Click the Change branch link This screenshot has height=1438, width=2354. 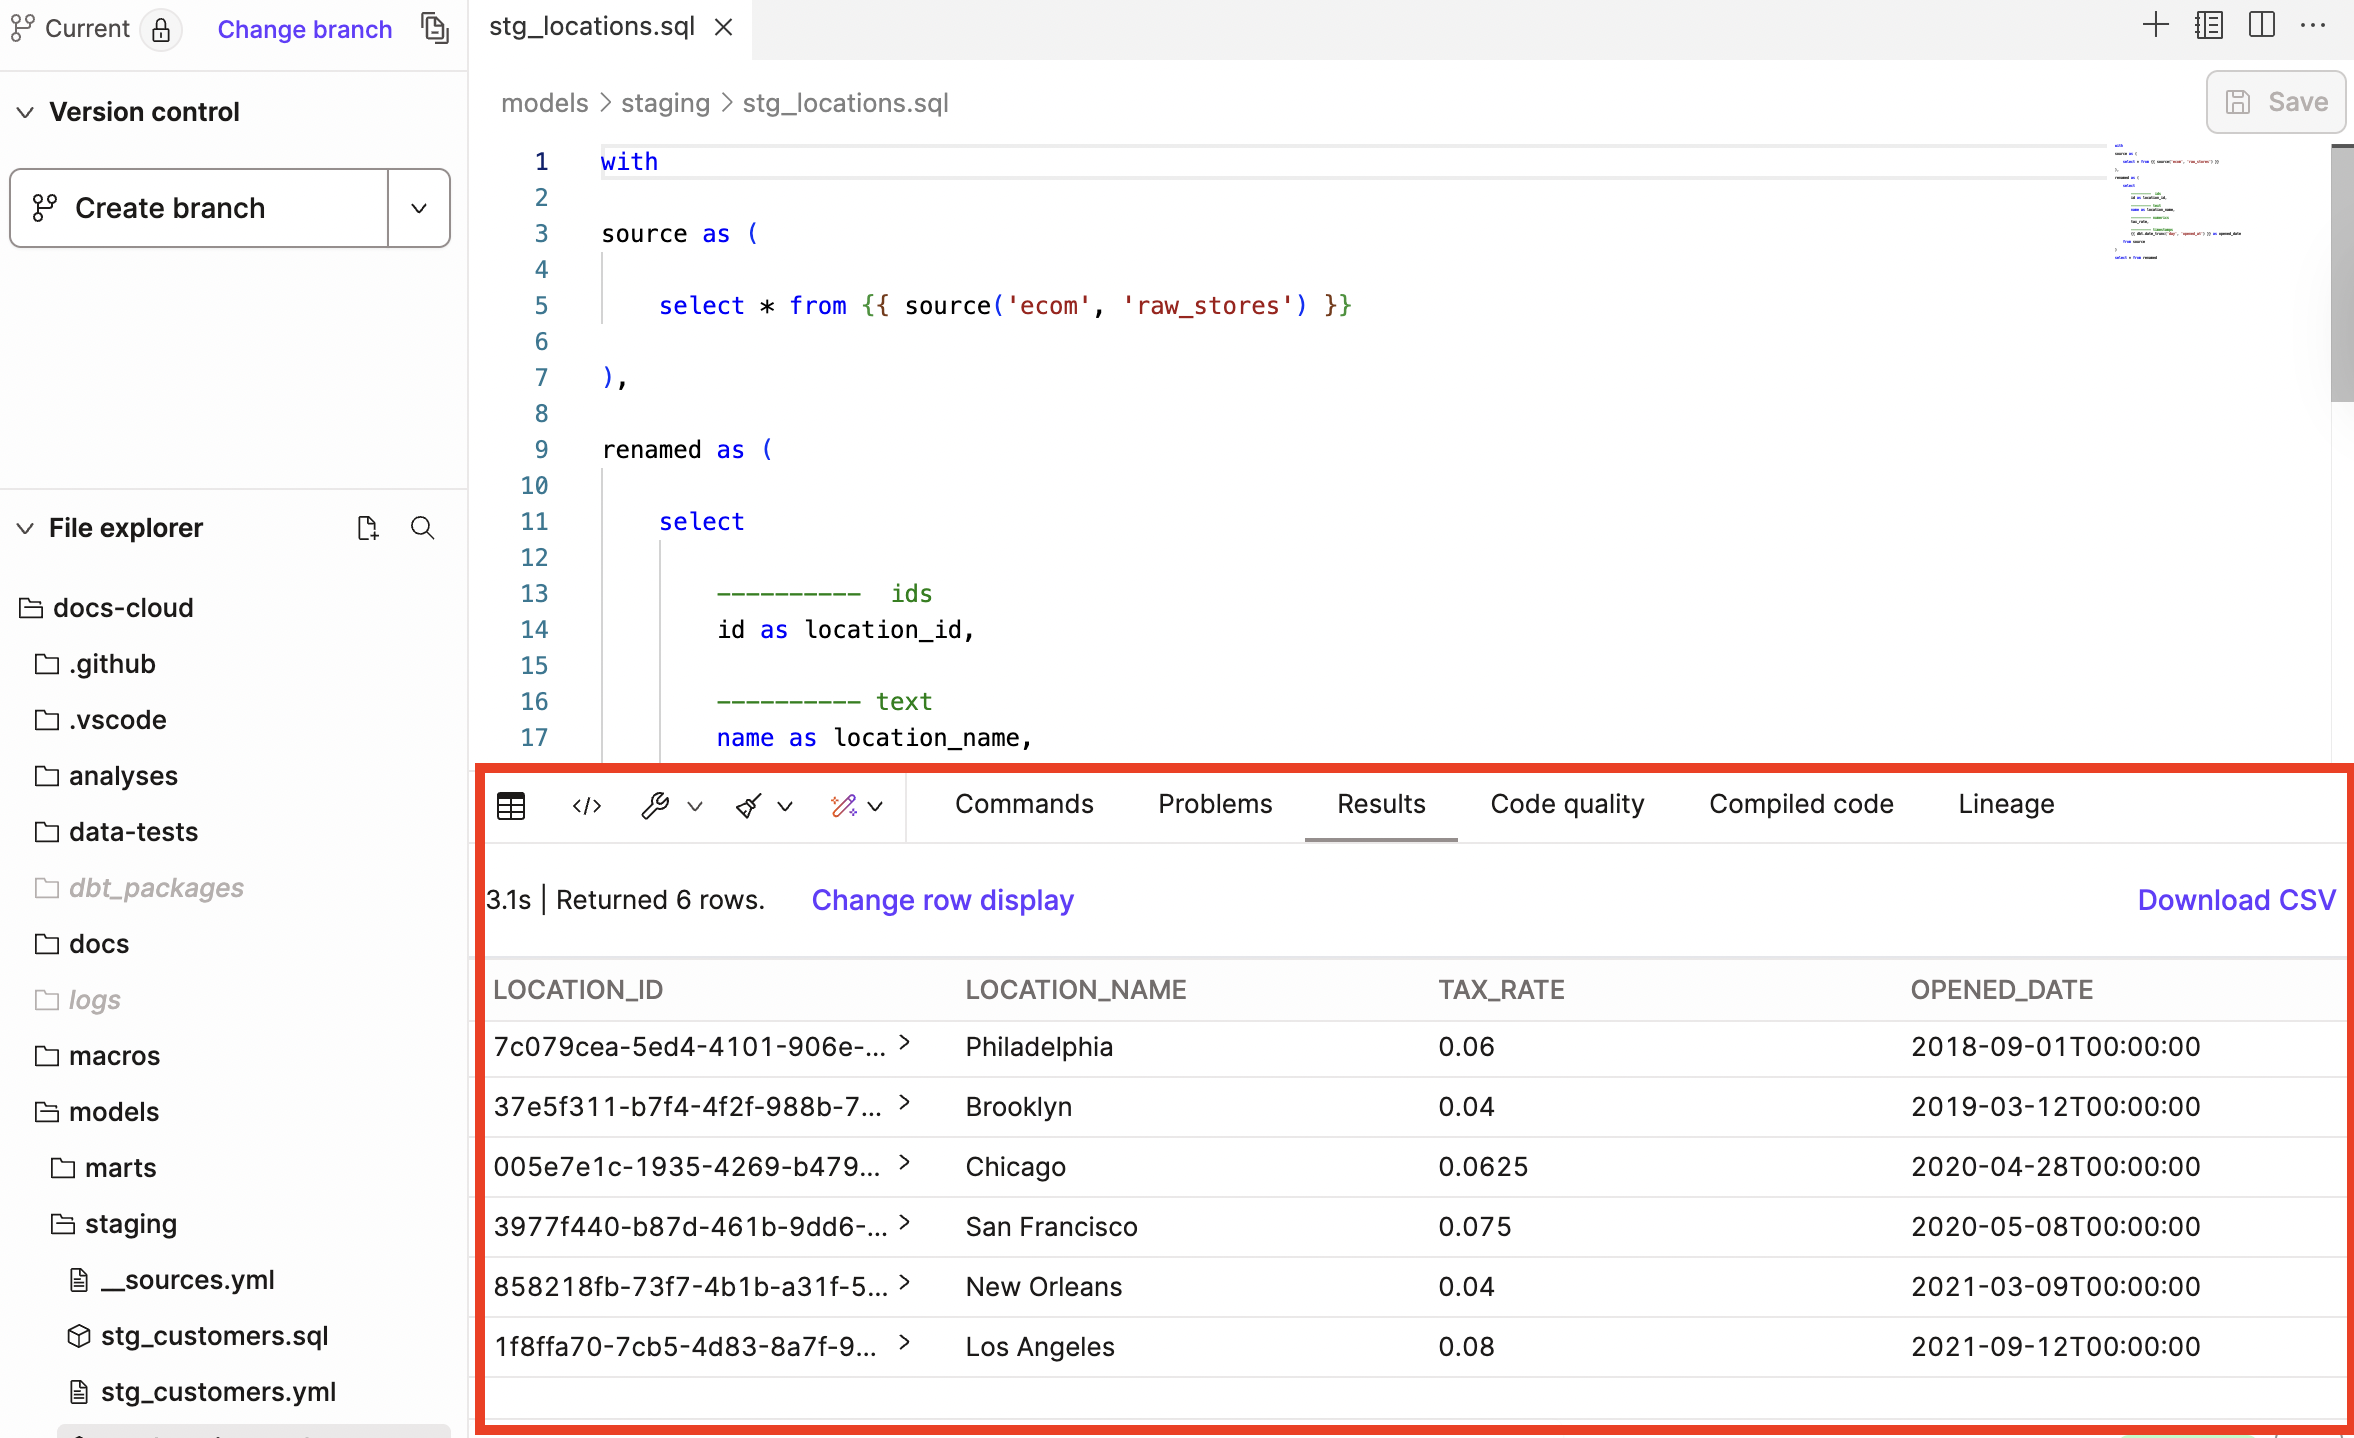tap(305, 28)
